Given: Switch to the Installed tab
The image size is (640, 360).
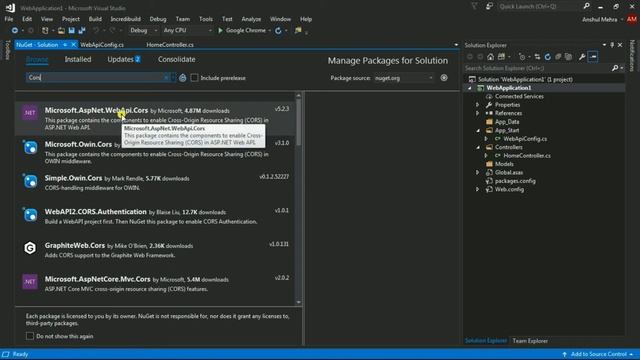Looking at the screenshot, I should [78, 60].
